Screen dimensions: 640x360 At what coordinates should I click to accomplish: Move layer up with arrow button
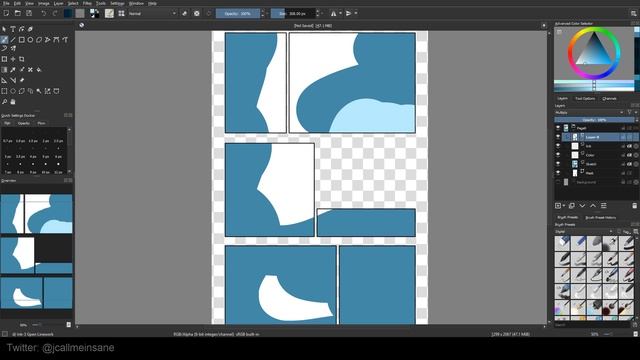[x=593, y=206]
